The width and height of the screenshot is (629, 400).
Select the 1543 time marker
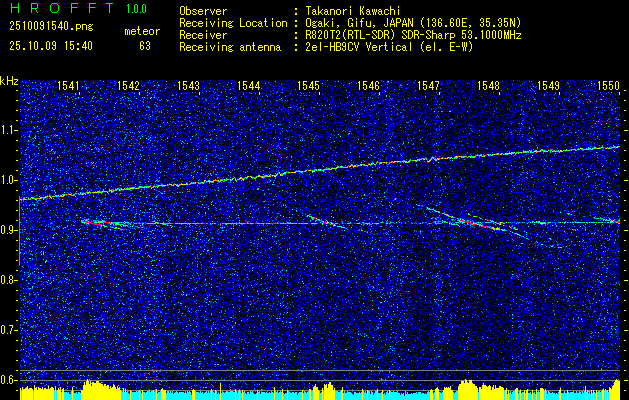point(189,86)
